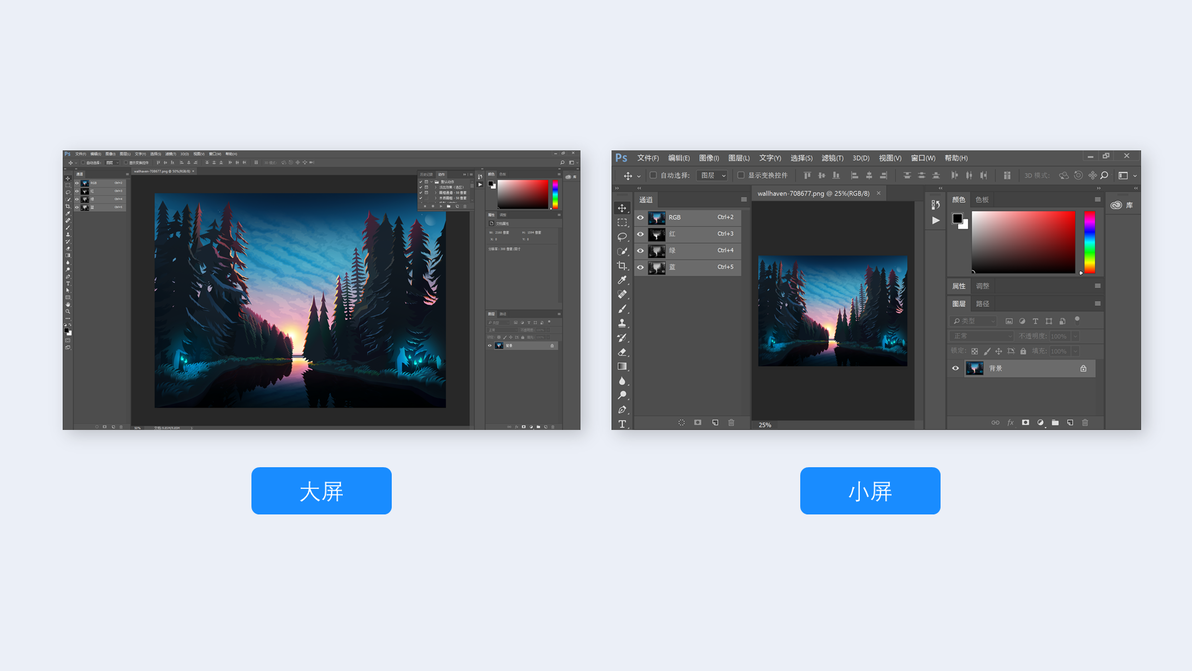Open 填充 arrow in small-screen Layers panel
The width and height of the screenshot is (1192, 671).
point(1075,351)
